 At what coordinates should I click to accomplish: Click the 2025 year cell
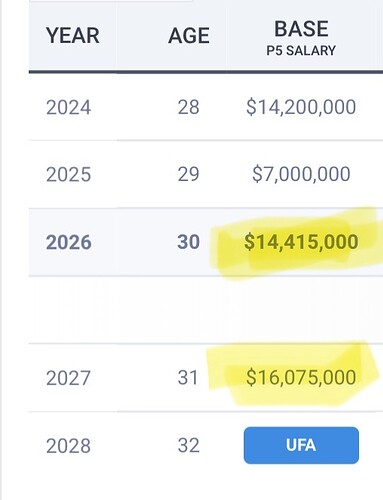[68, 174]
